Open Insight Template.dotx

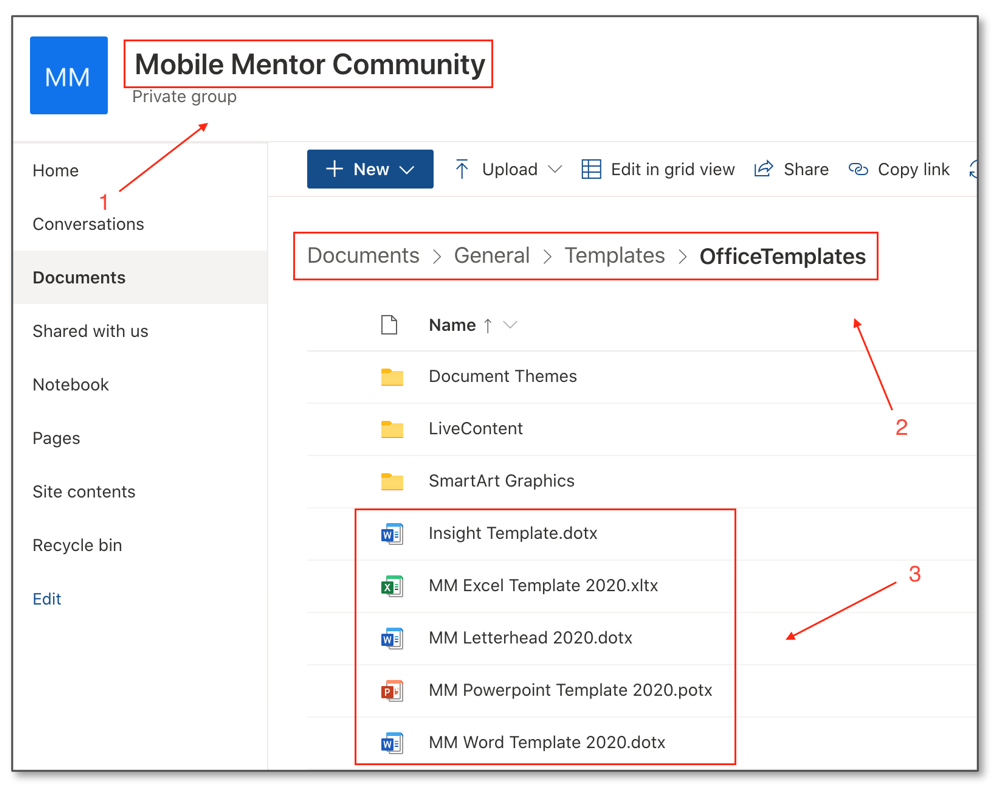pyautogui.click(x=513, y=533)
